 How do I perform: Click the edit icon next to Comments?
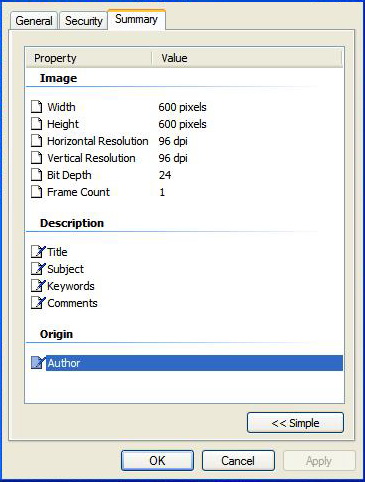pyautogui.click(x=38, y=303)
